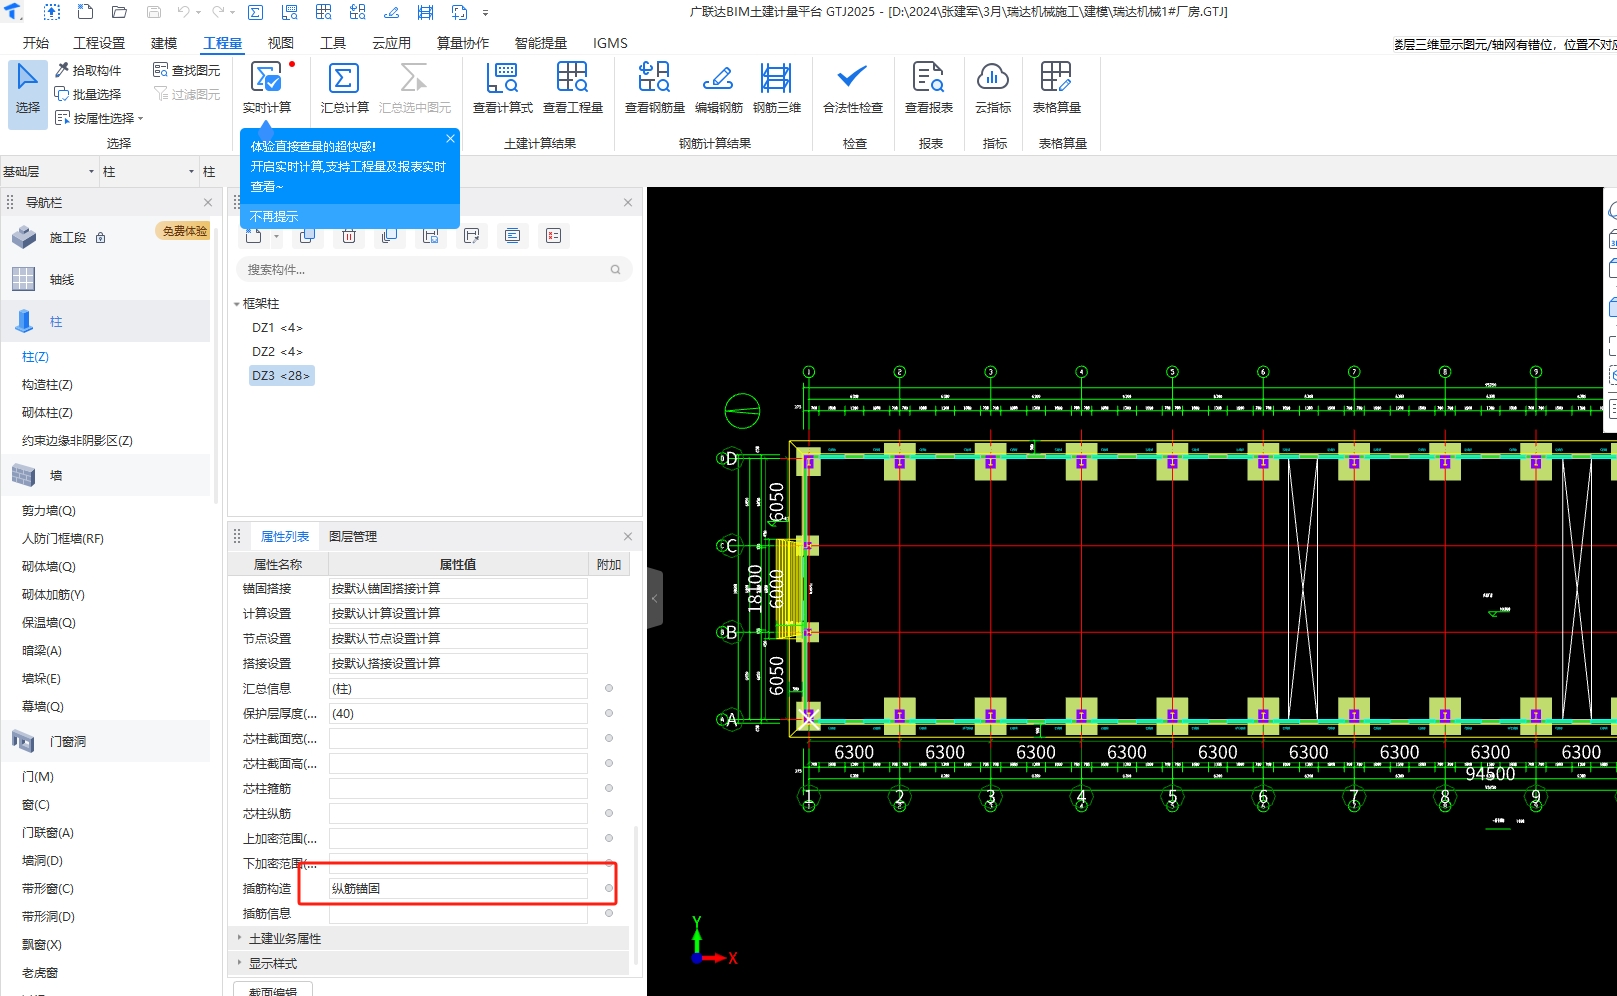Image resolution: width=1617 pixels, height=996 pixels.
Task: Open 钢筋三维 view in the ribbon
Action: pyautogui.click(x=777, y=88)
